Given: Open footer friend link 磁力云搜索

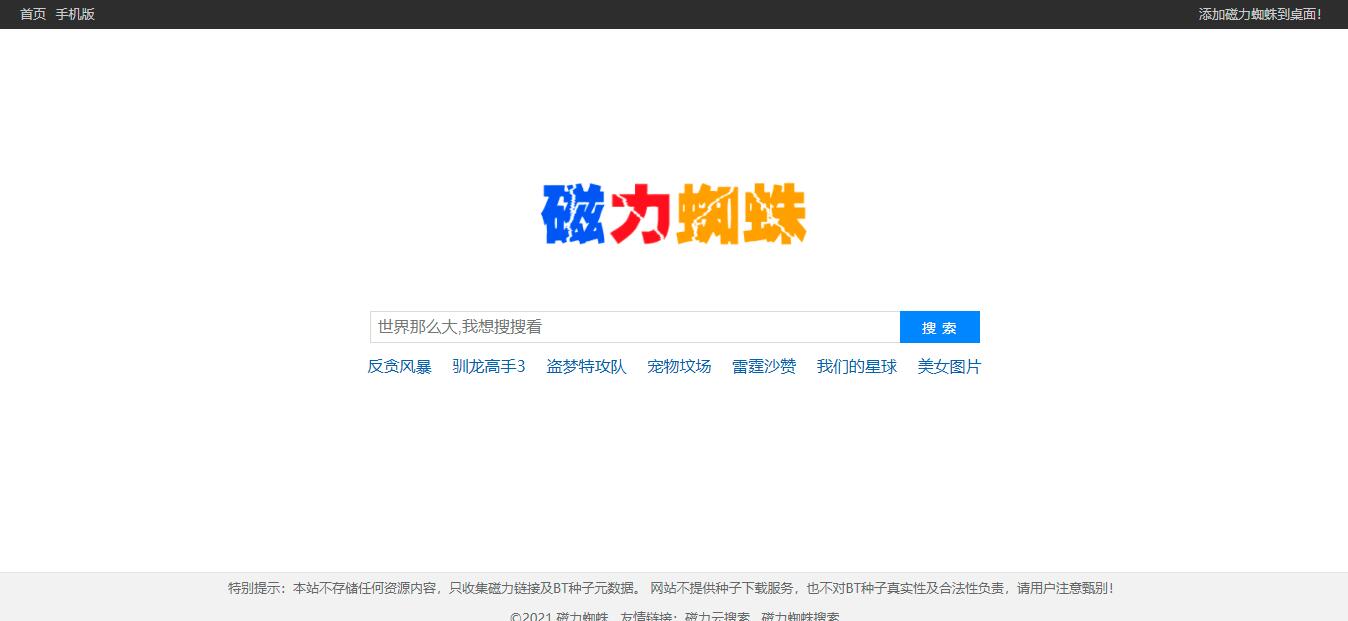Looking at the screenshot, I should point(717,616).
